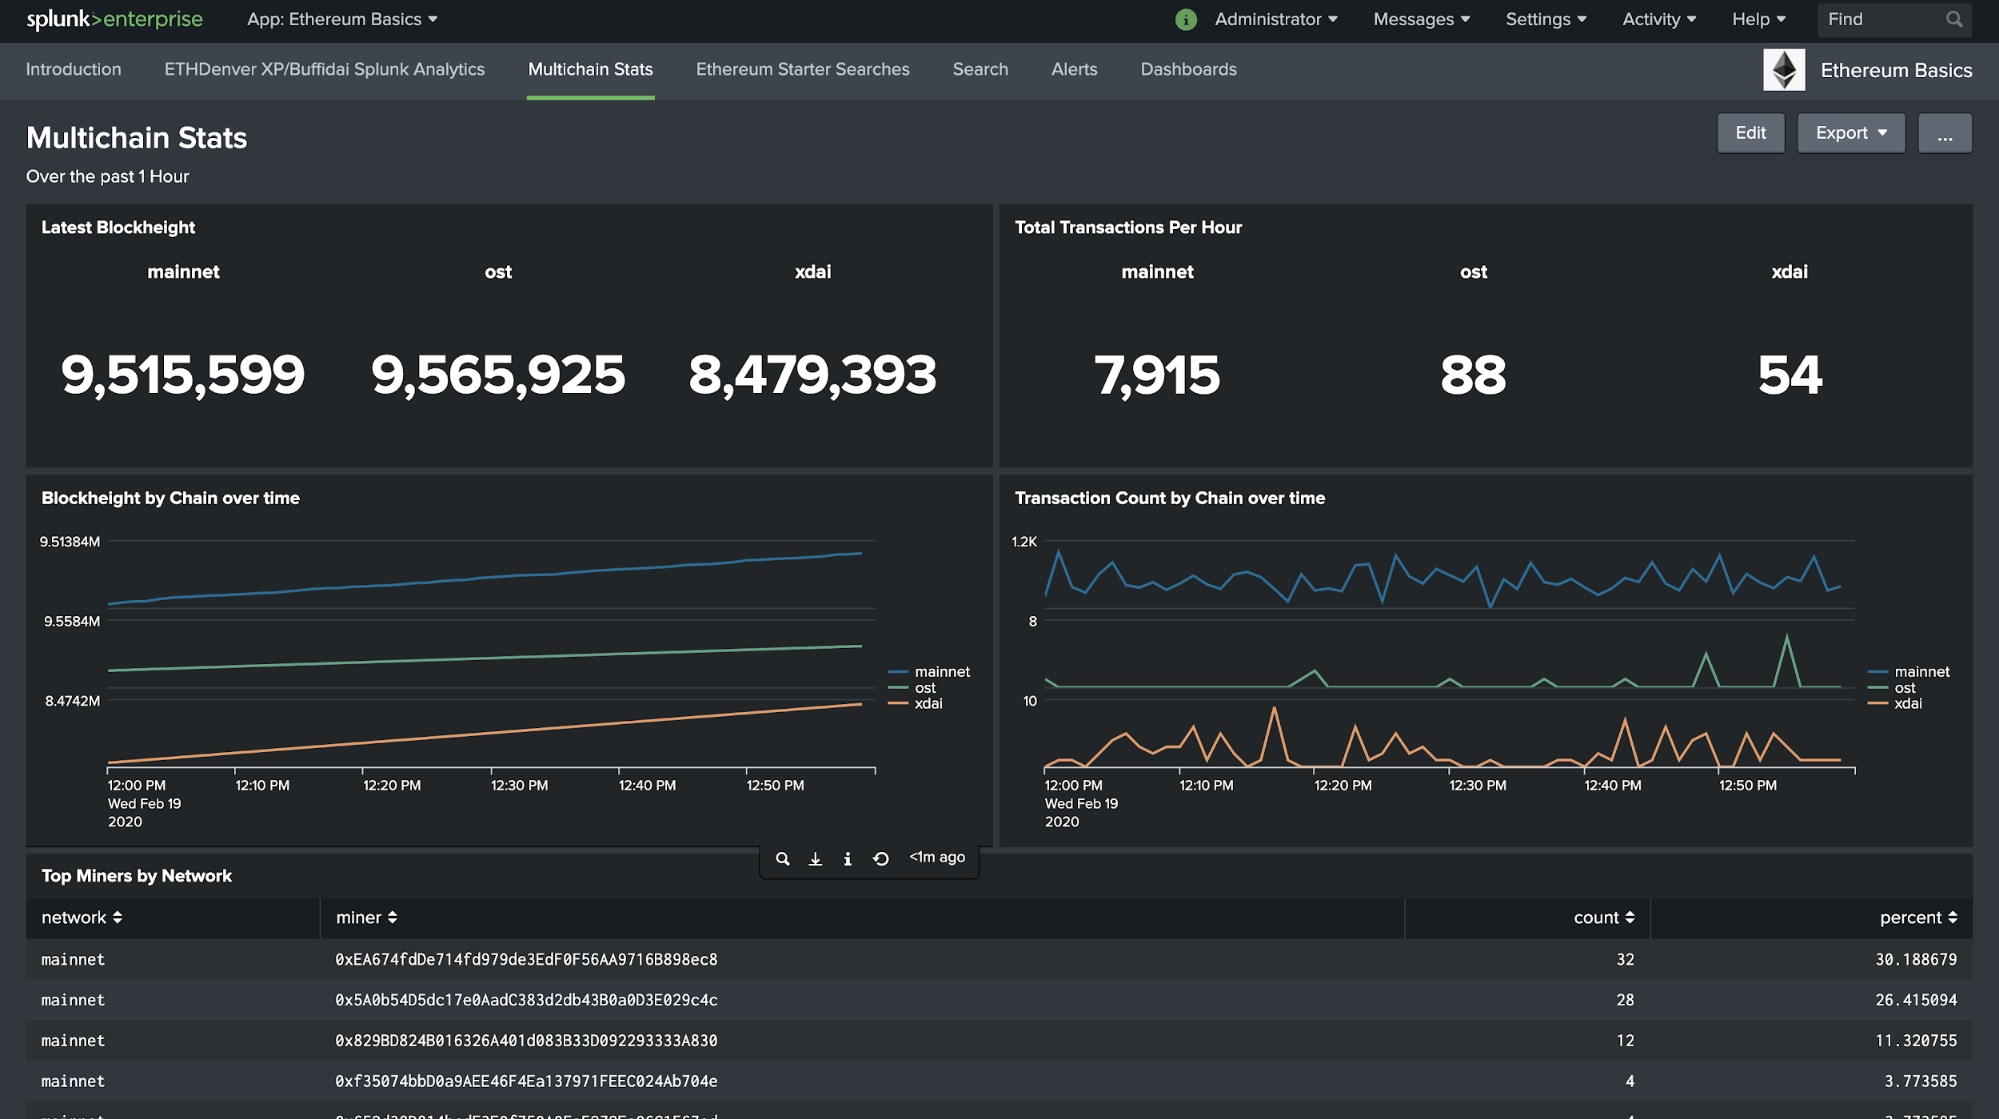Sort table by percent column
The image size is (1999, 1119).
[x=1918, y=917]
